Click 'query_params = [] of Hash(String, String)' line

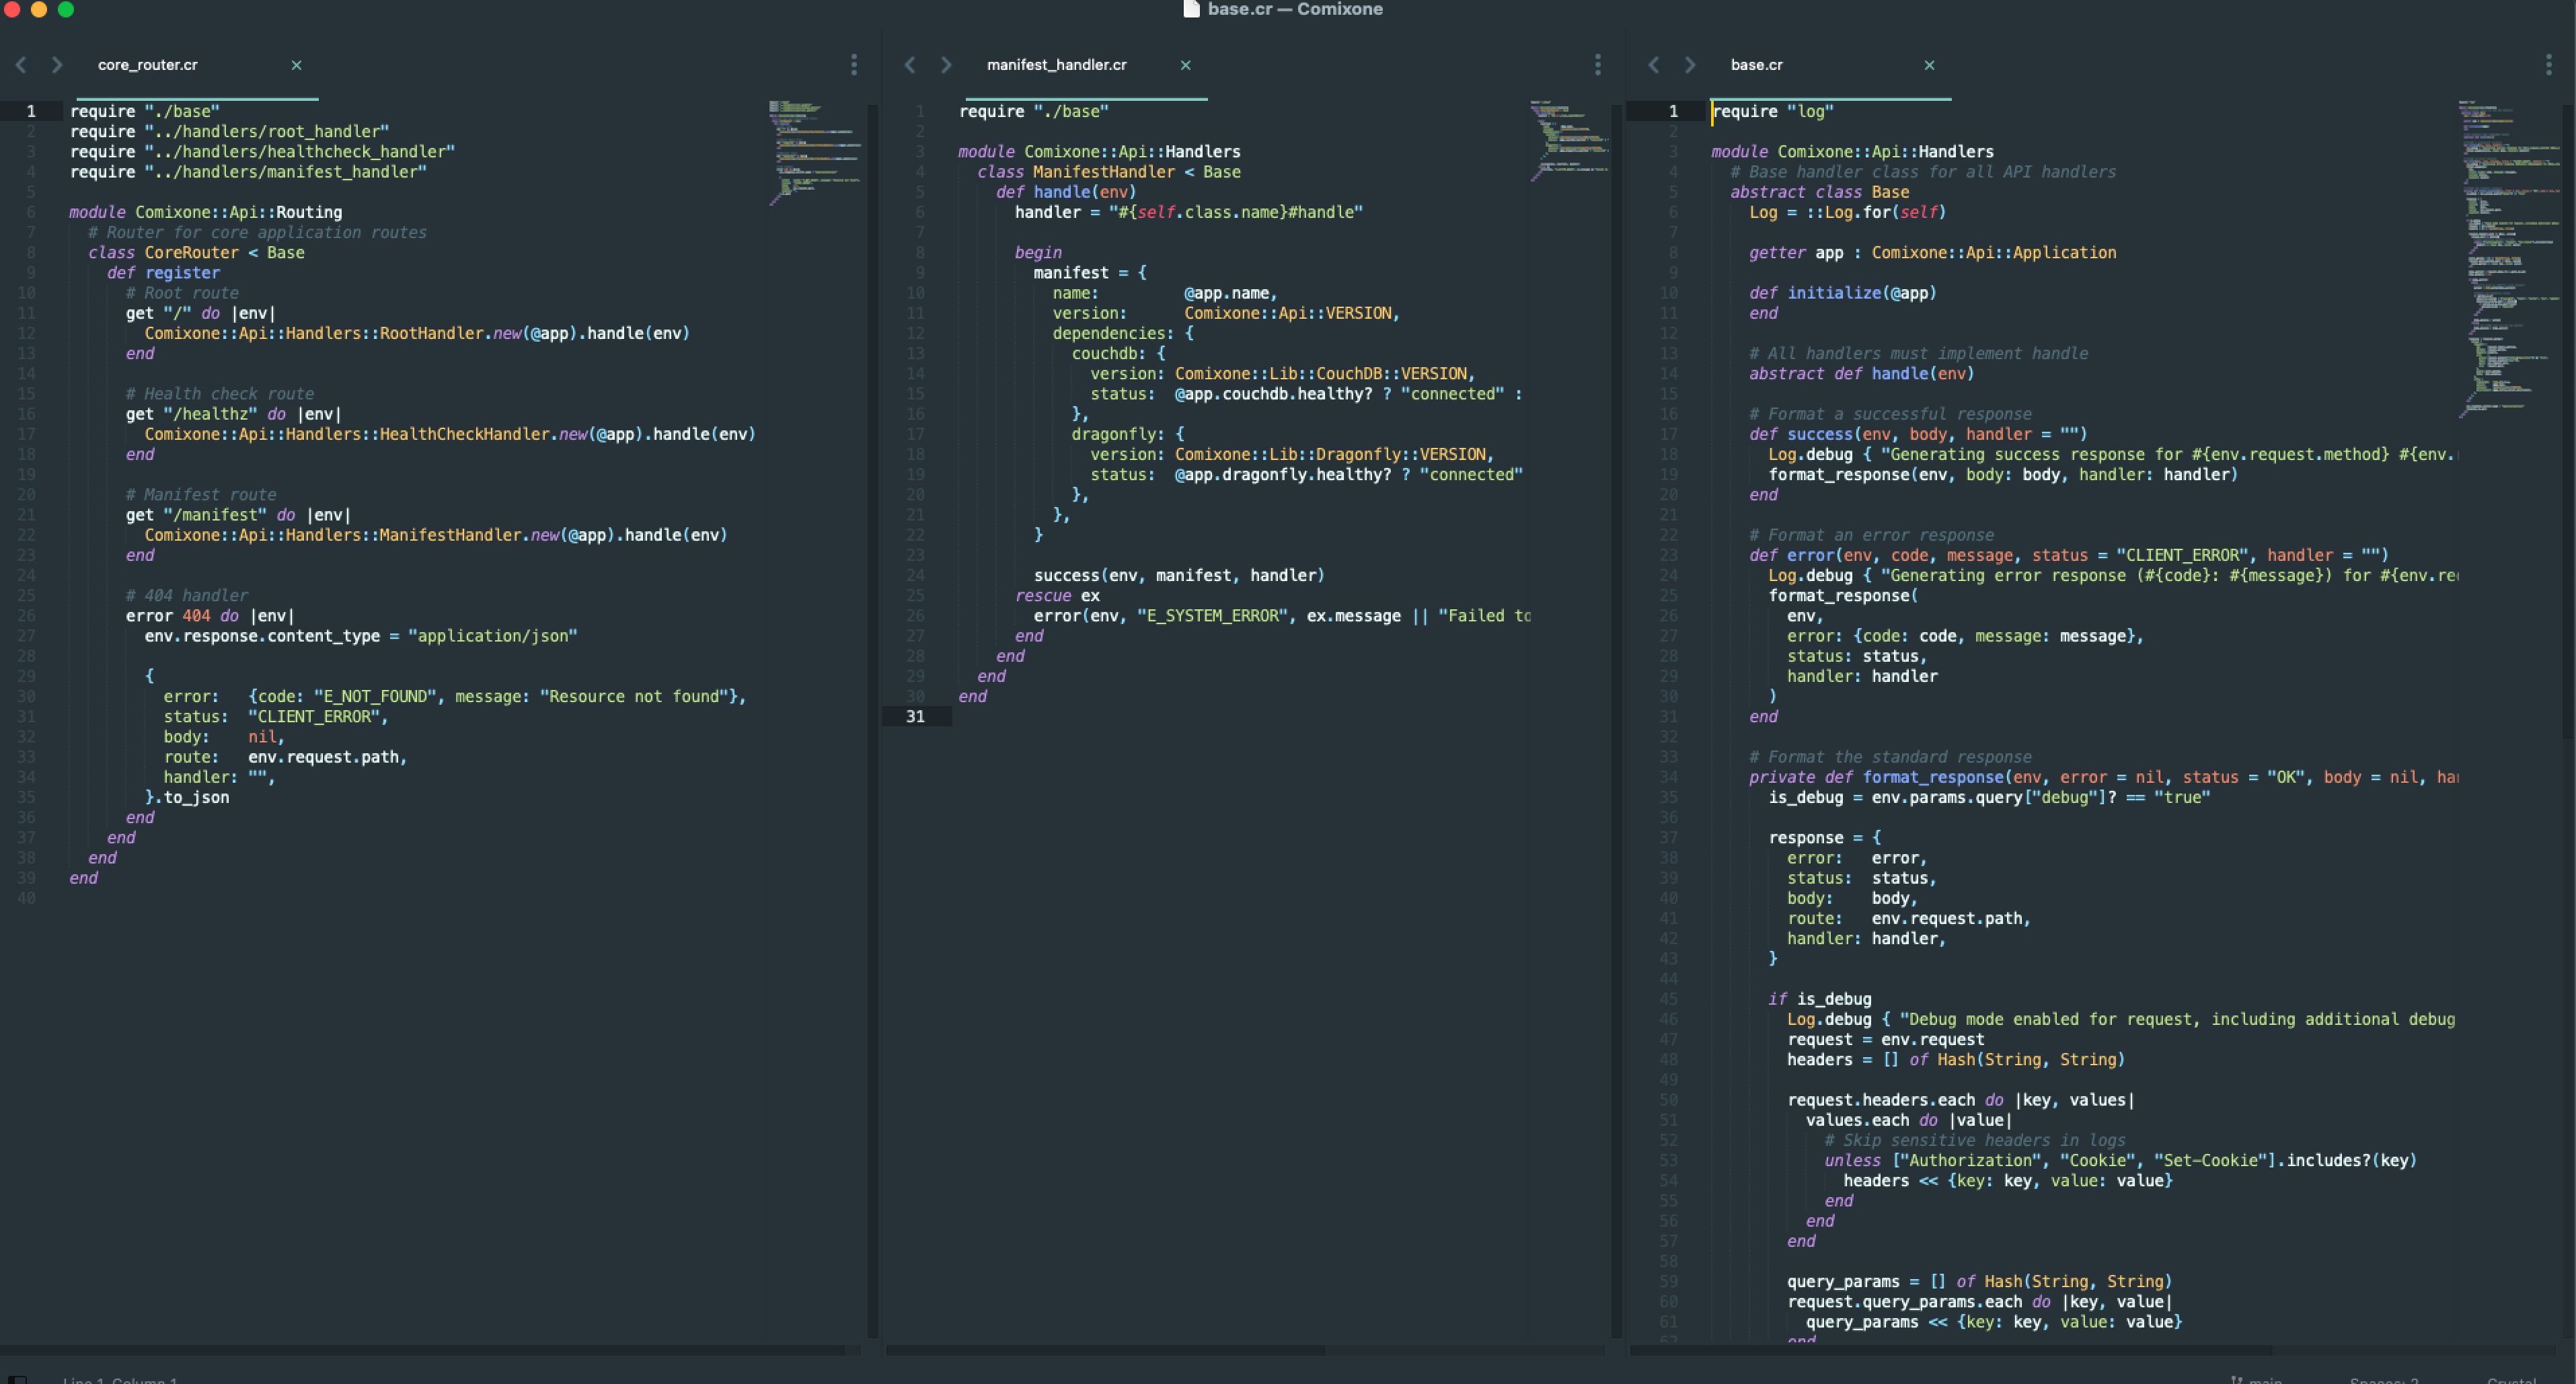(1980, 1282)
